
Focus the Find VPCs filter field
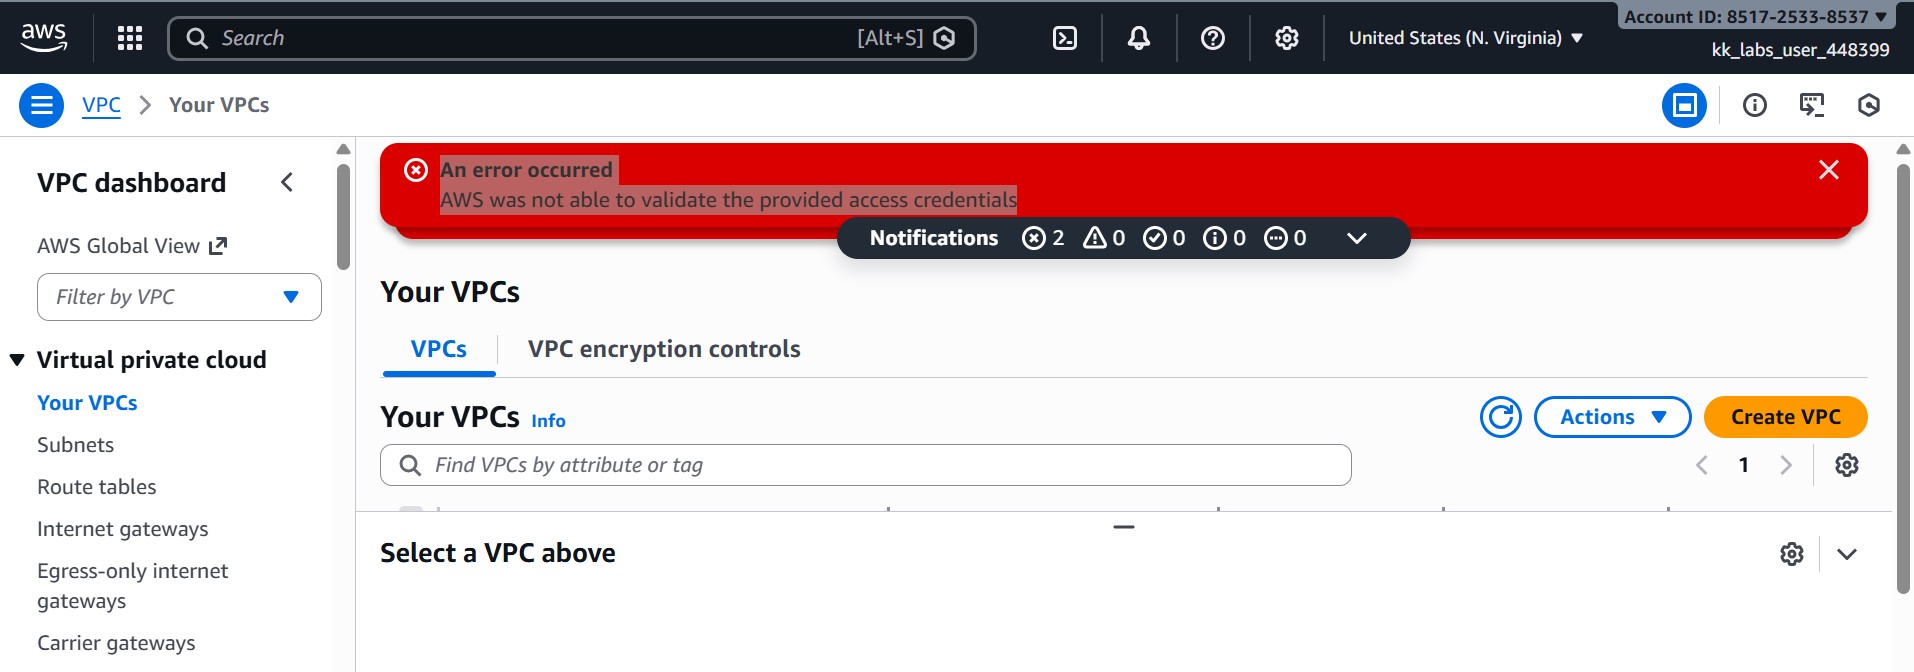(866, 465)
